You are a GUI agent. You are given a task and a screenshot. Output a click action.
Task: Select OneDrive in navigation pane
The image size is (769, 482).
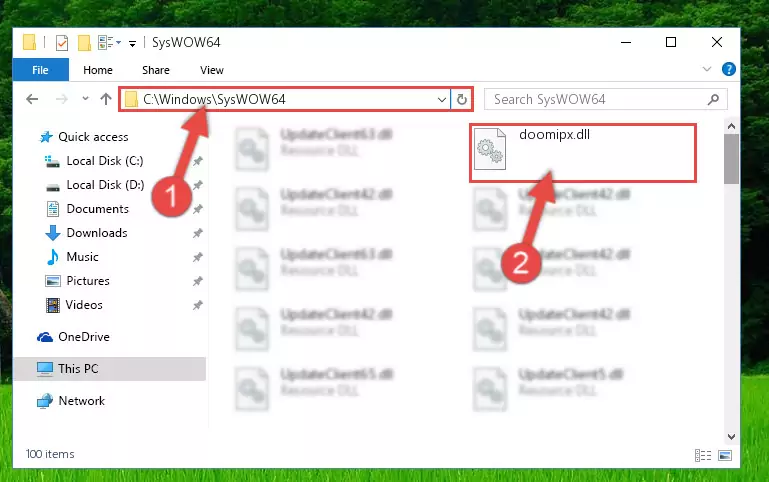(x=84, y=337)
